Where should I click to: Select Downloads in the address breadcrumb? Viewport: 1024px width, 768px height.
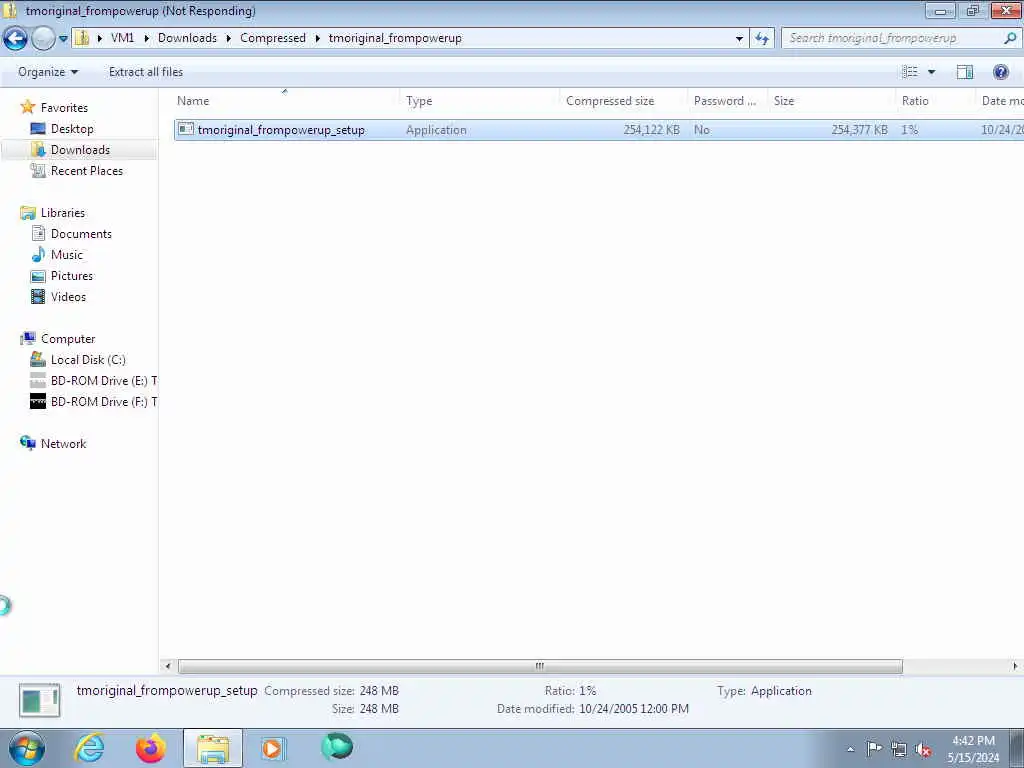click(187, 38)
